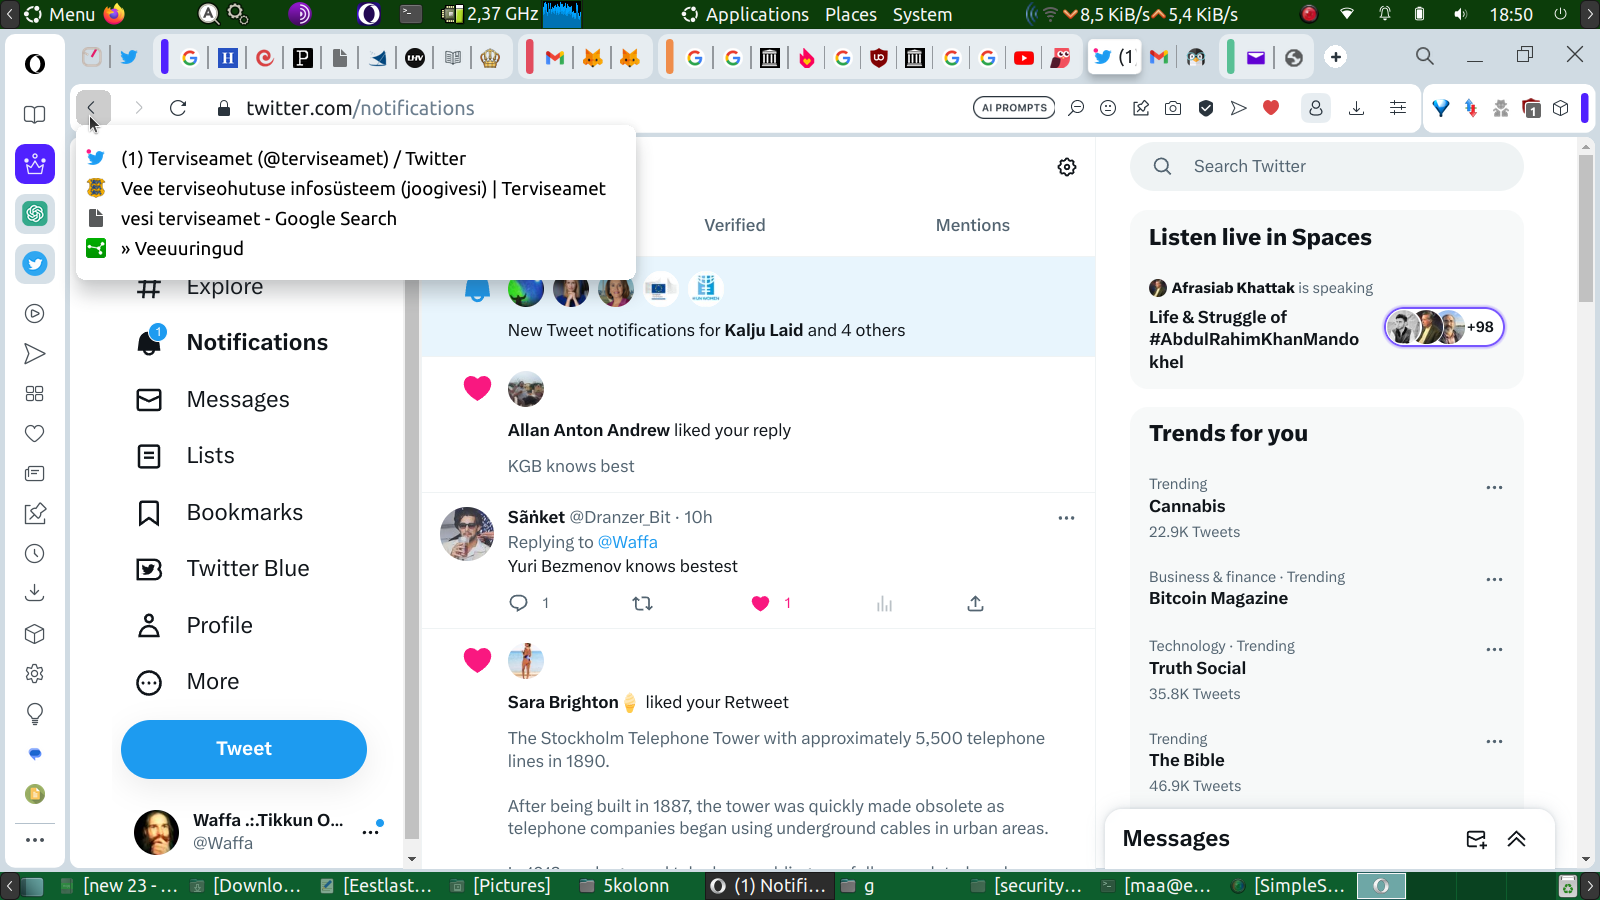This screenshot has width=1600, height=900.
Task: Open more menu on Sañket's tweet
Action: (x=1066, y=518)
